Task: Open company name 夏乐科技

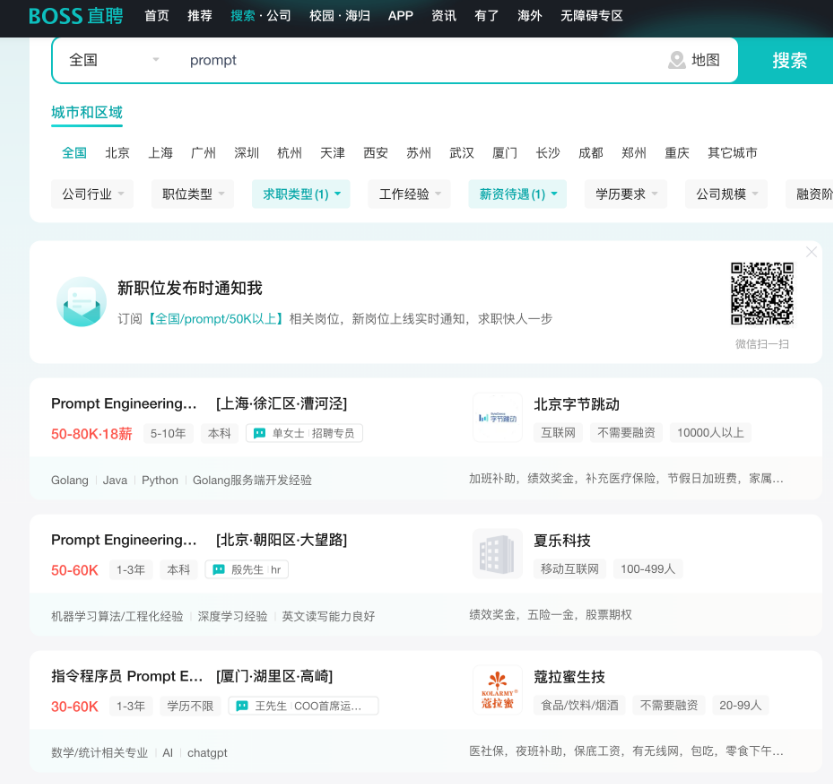Action: pyautogui.click(x=562, y=541)
